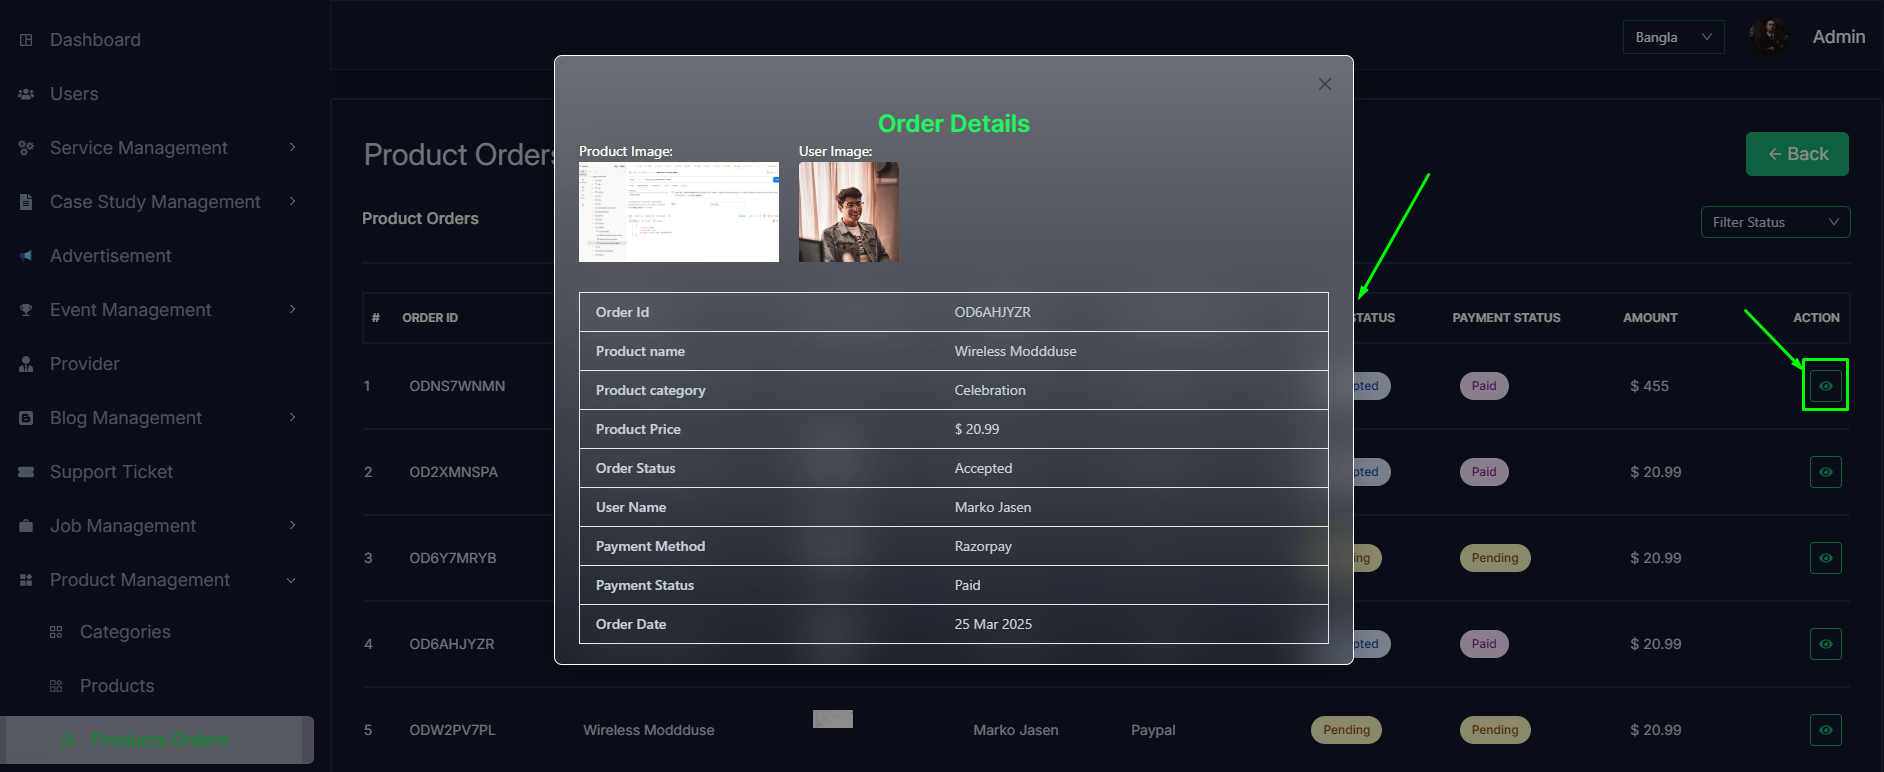Click Paid badge in ODNS7WNMN row
The height and width of the screenshot is (772, 1884).
[1484, 386]
